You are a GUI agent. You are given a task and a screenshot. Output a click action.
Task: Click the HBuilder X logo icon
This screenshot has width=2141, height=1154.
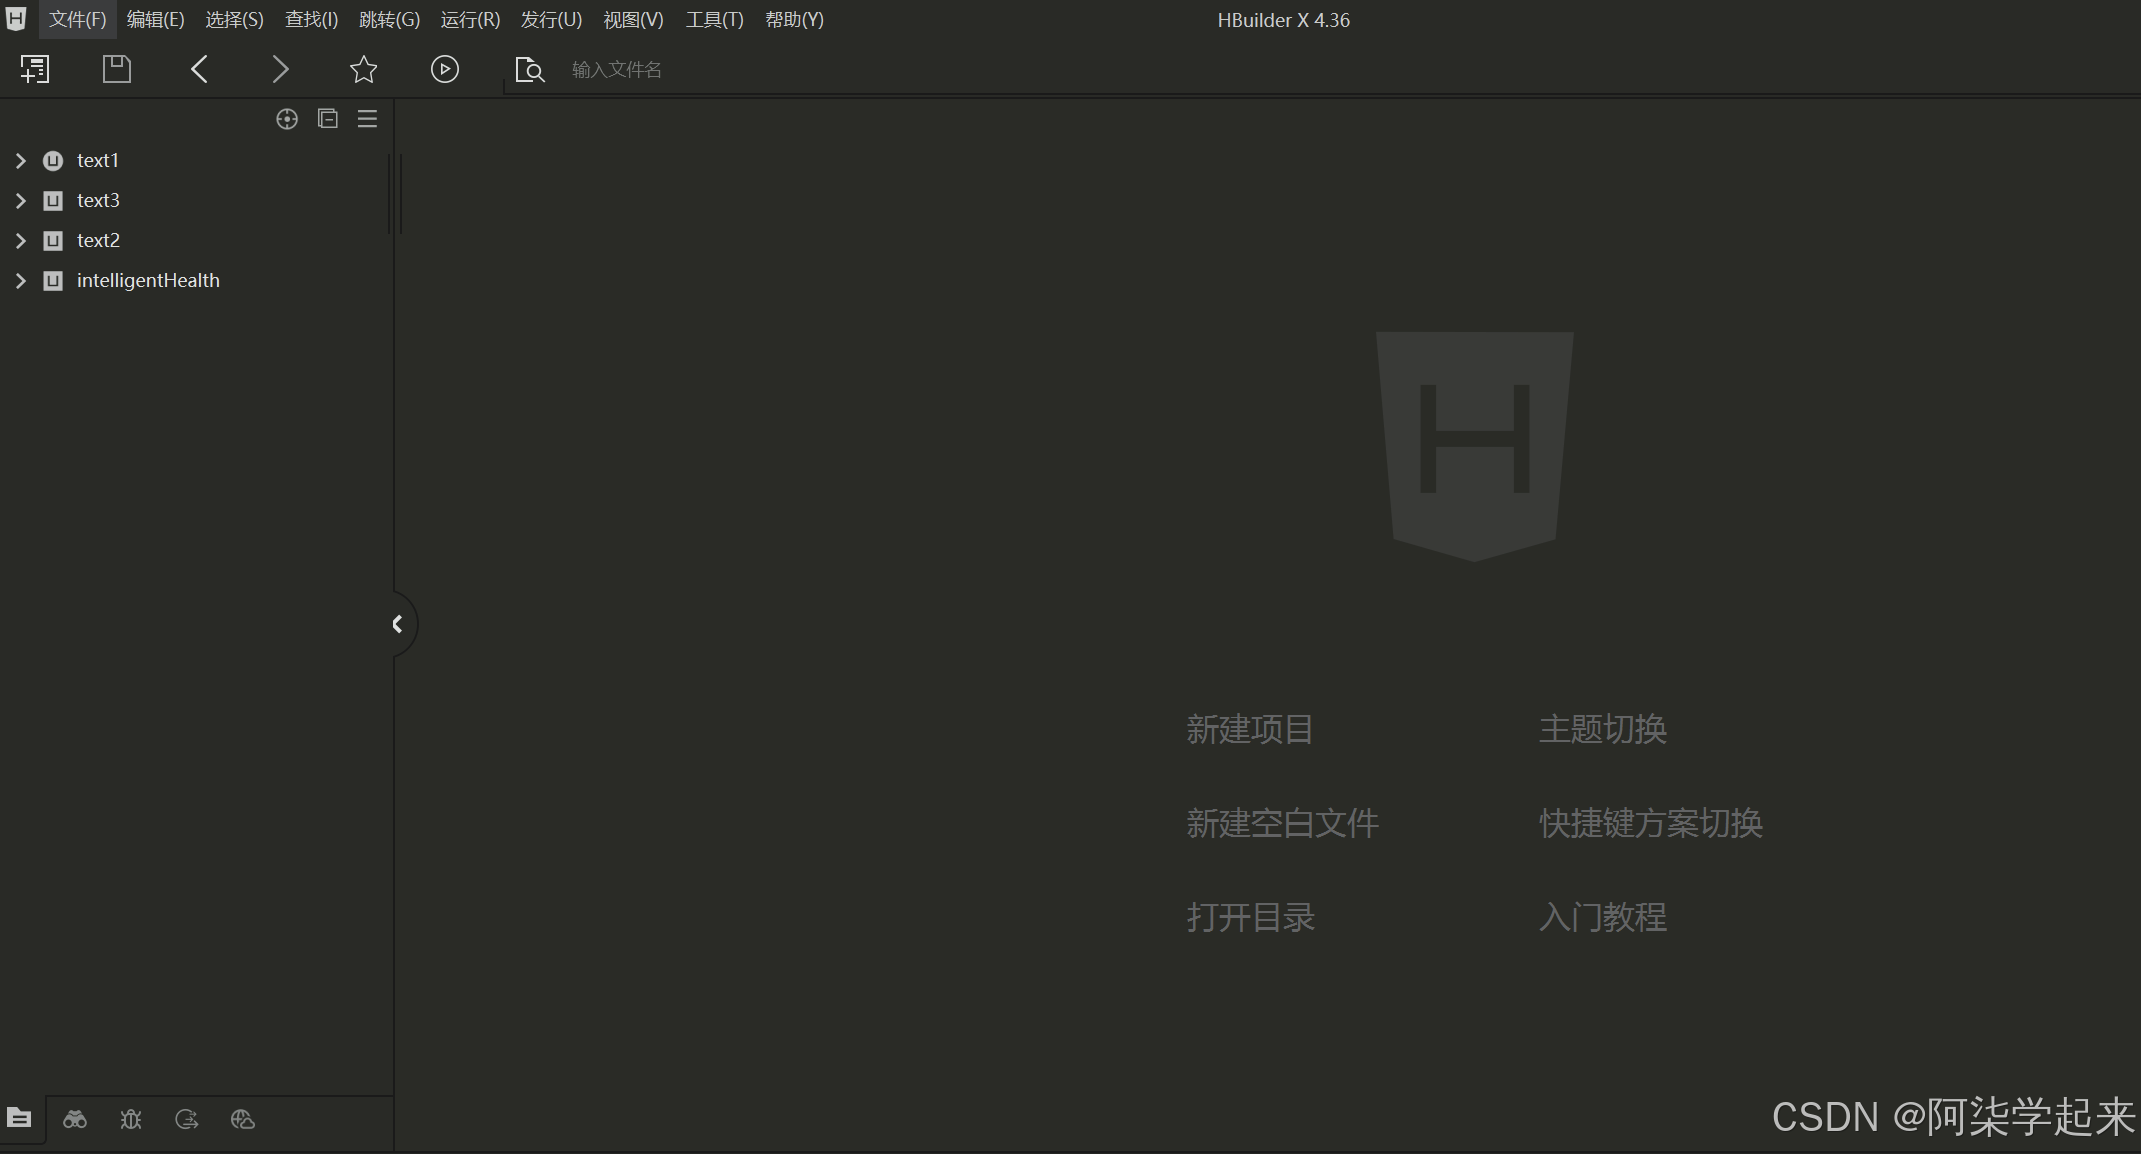(x=16, y=18)
